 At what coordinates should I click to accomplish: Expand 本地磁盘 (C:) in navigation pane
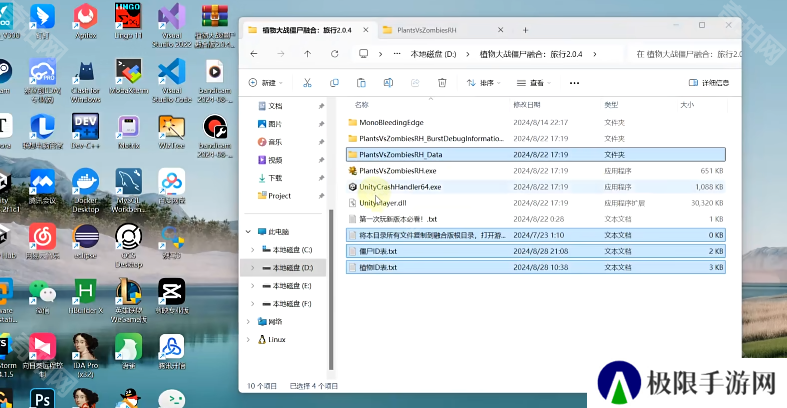[x=252, y=250]
